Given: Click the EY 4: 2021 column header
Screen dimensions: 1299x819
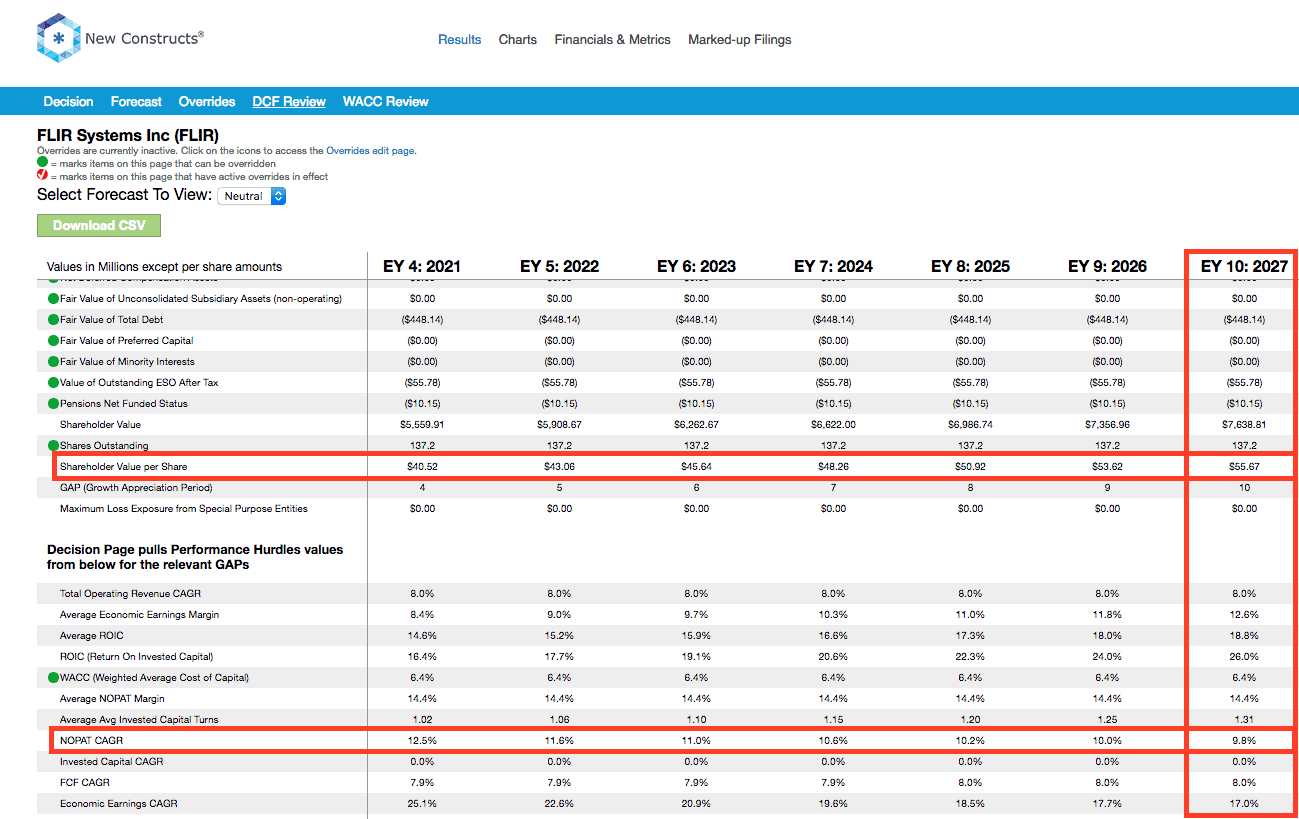Looking at the screenshot, I should (x=422, y=266).
